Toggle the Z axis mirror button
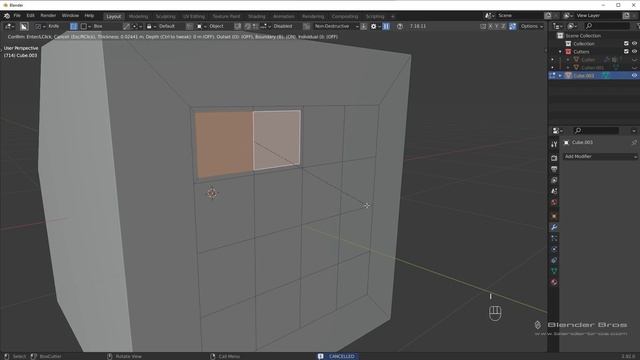Screen dimensions: 640x360 pyautogui.click(x=504, y=26)
